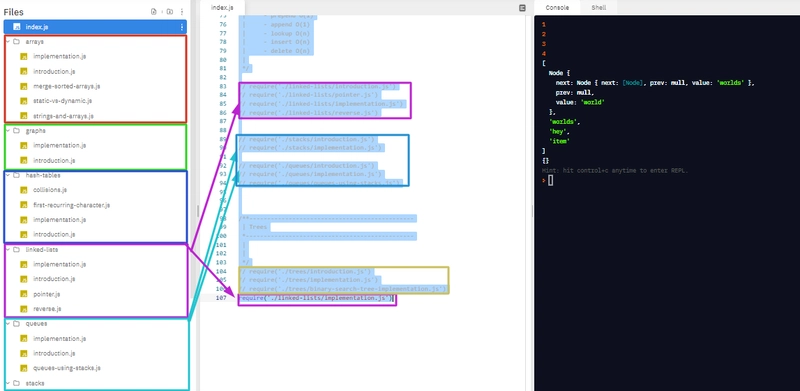Click the console input prompt cursor
The image size is (800, 391).
(551, 180)
